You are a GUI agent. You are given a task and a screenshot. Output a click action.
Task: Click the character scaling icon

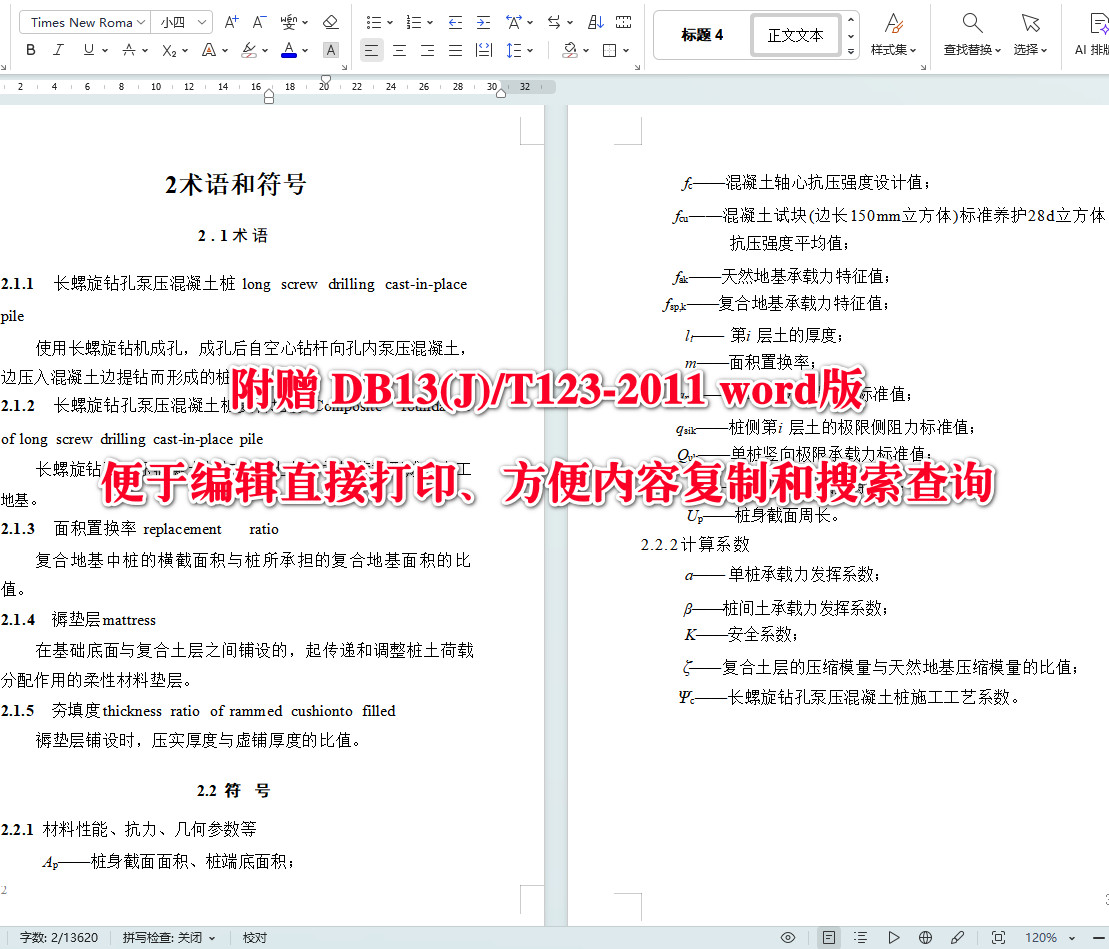tap(513, 23)
